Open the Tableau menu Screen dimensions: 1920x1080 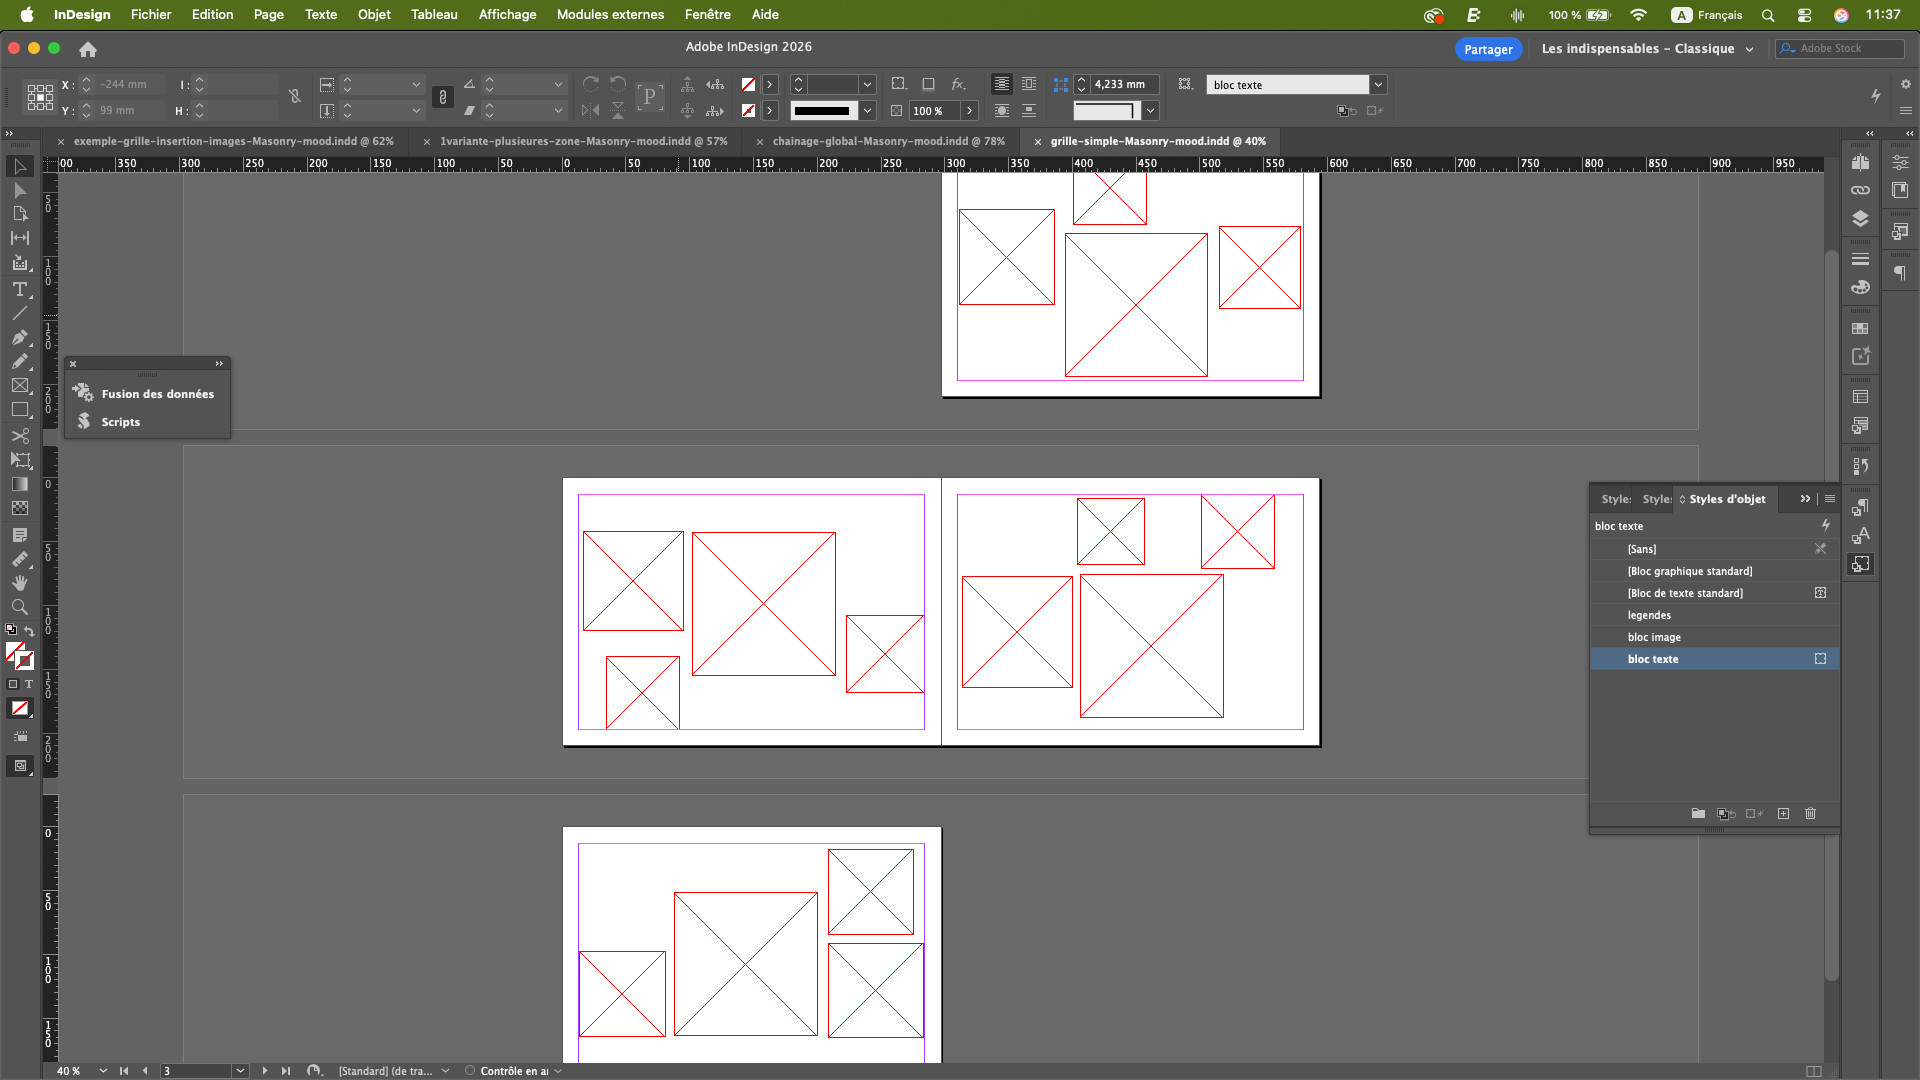coord(434,14)
